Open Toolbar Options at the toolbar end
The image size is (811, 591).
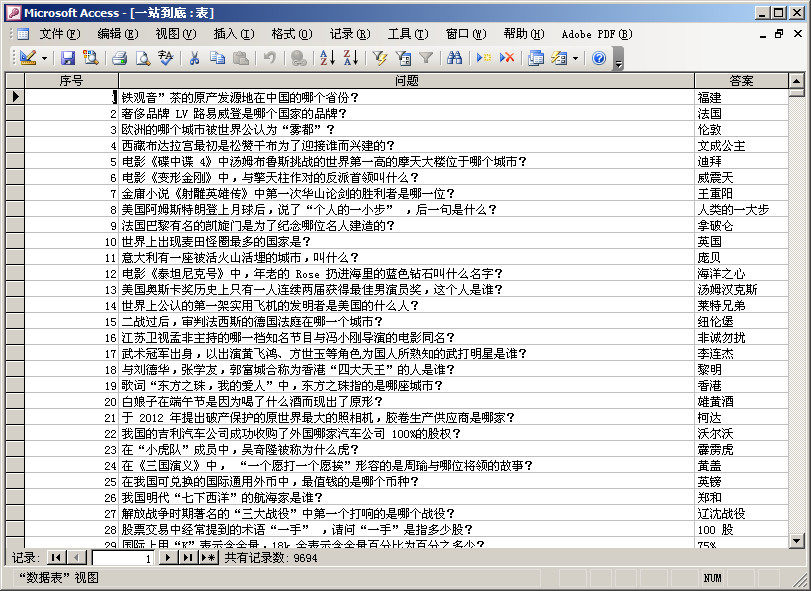(618, 58)
